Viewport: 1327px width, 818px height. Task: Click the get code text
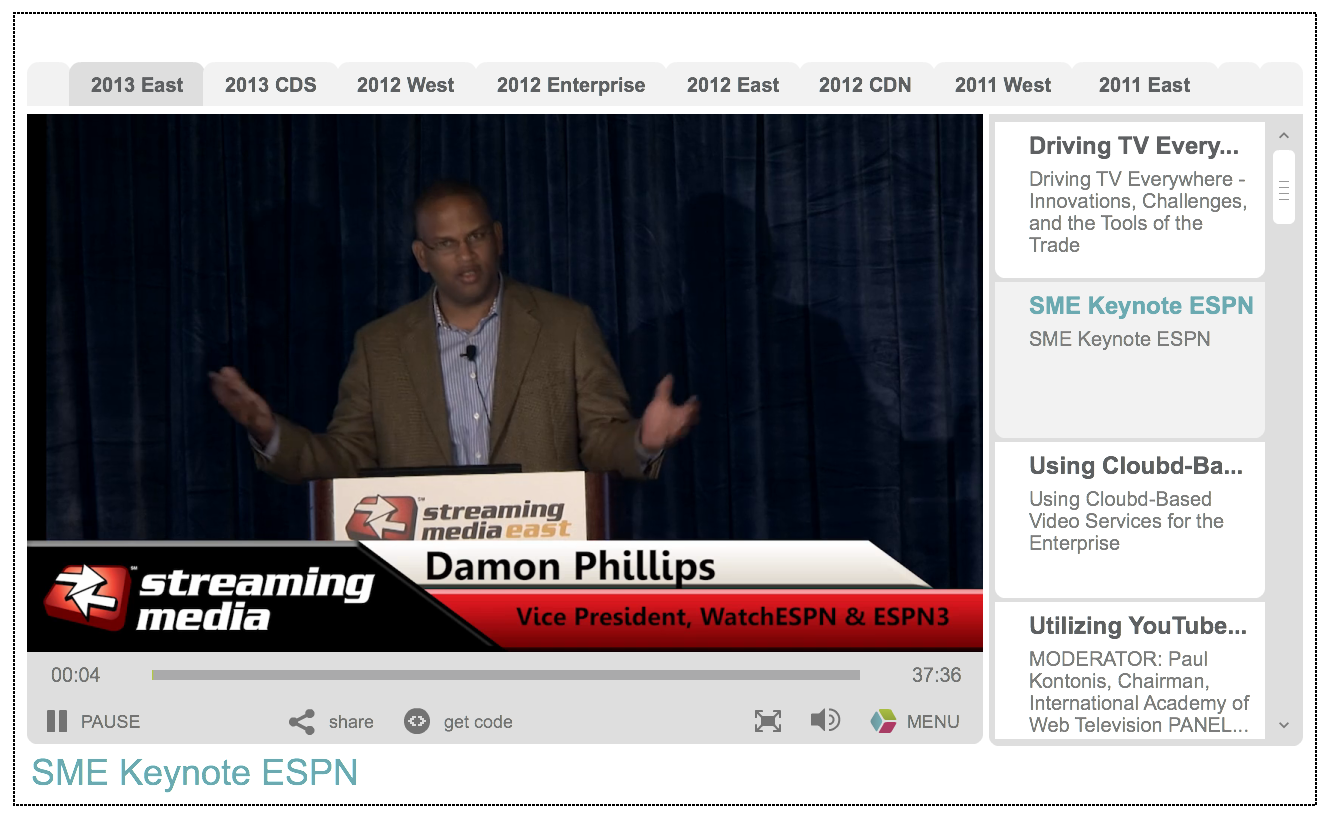478,722
